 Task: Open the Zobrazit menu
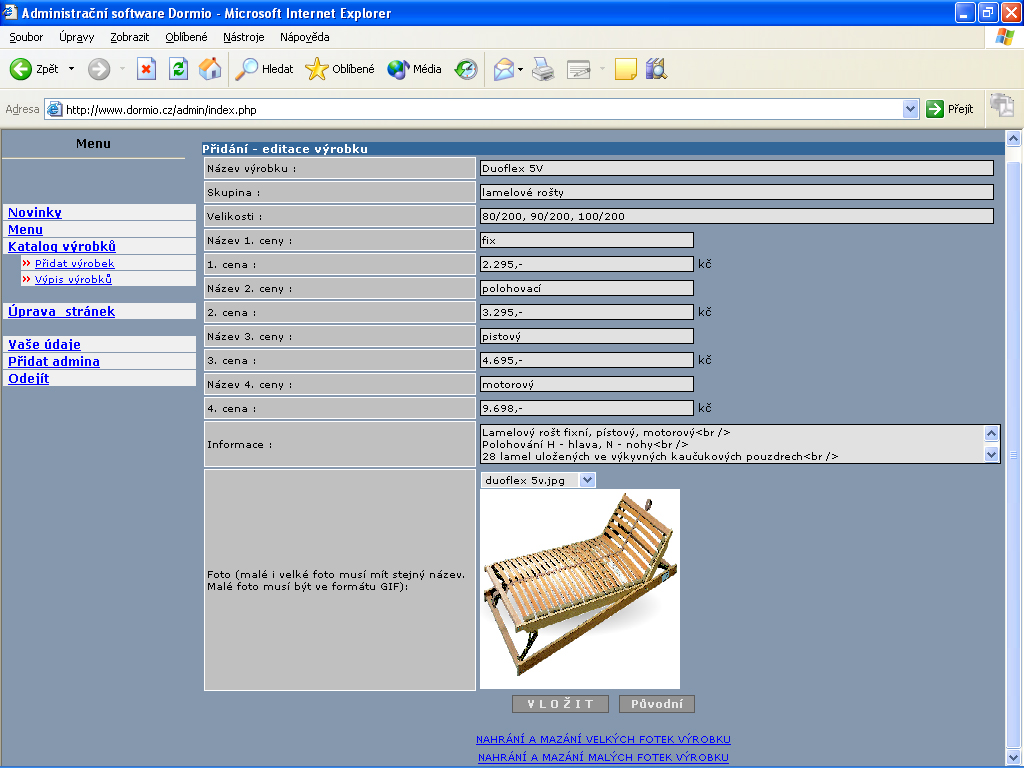click(x=130, y=37)
